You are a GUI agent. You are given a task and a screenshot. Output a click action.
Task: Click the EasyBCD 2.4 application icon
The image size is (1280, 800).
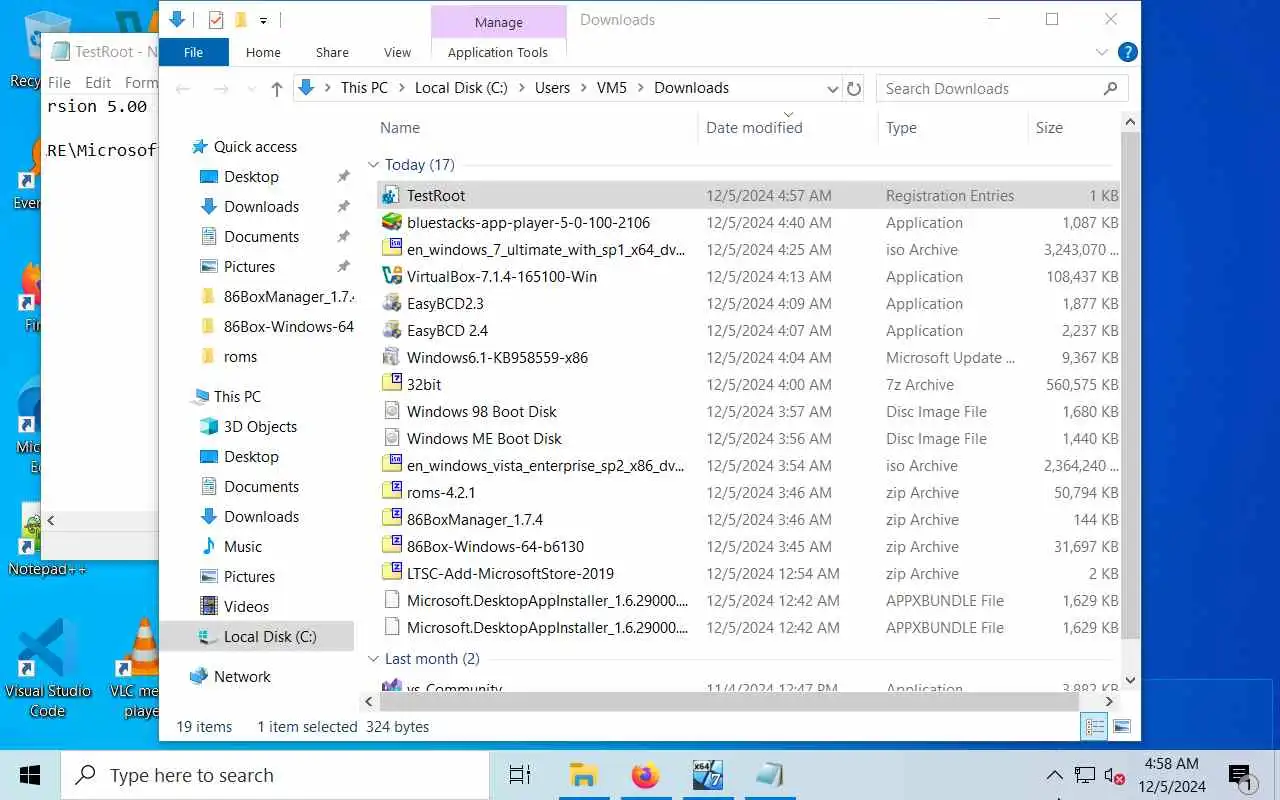391,331
